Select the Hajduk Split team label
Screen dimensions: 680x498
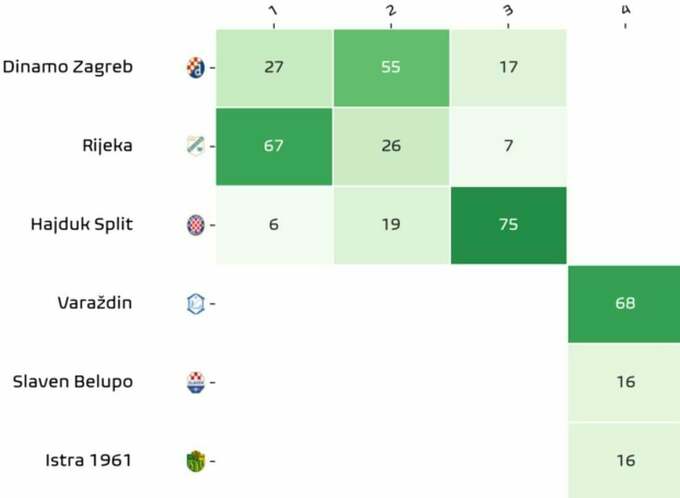click(82, 225)
